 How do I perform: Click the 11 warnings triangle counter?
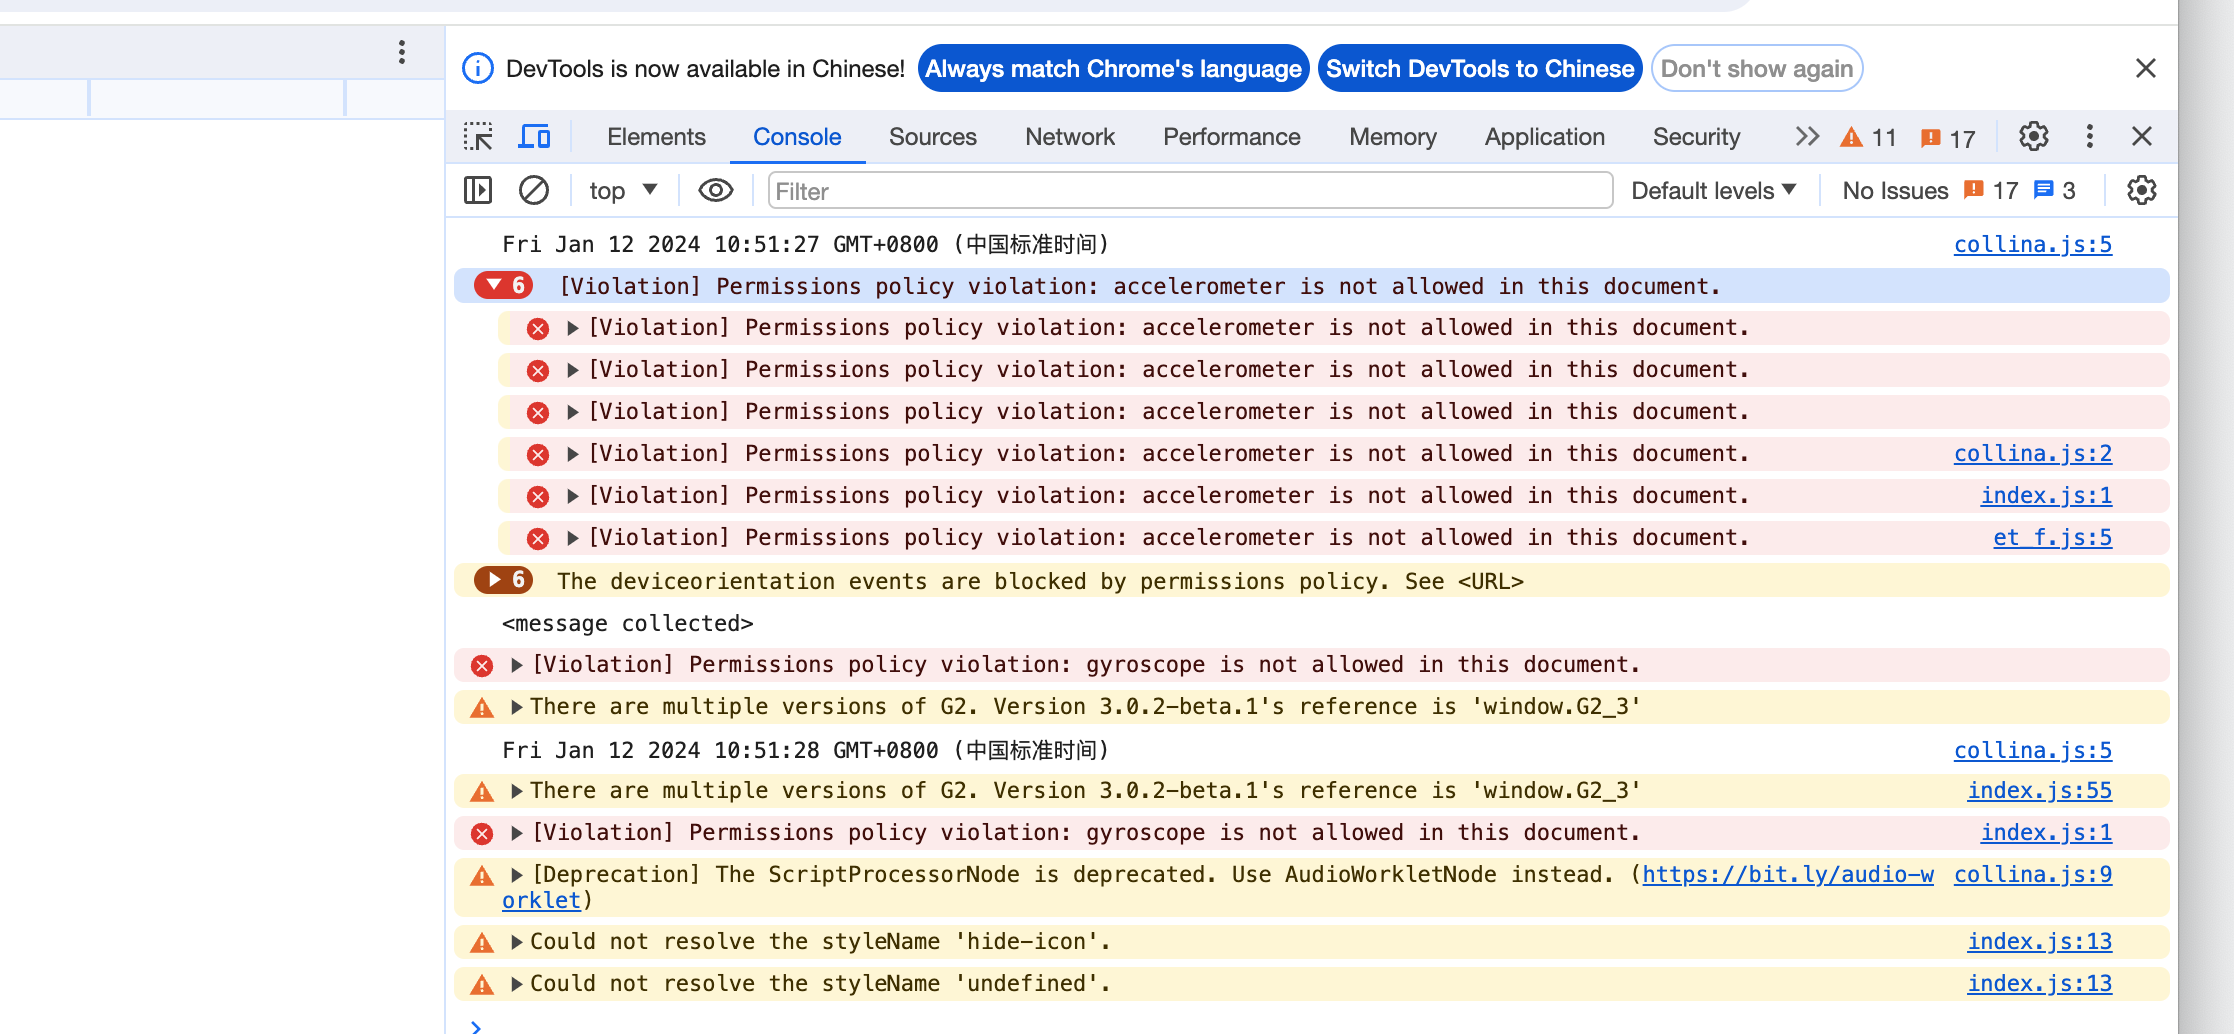click(1868, 138)
